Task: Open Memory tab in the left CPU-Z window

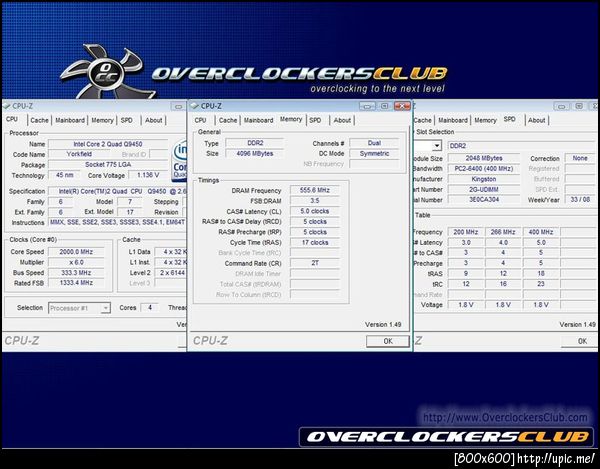Action: [x=102, y=120]
